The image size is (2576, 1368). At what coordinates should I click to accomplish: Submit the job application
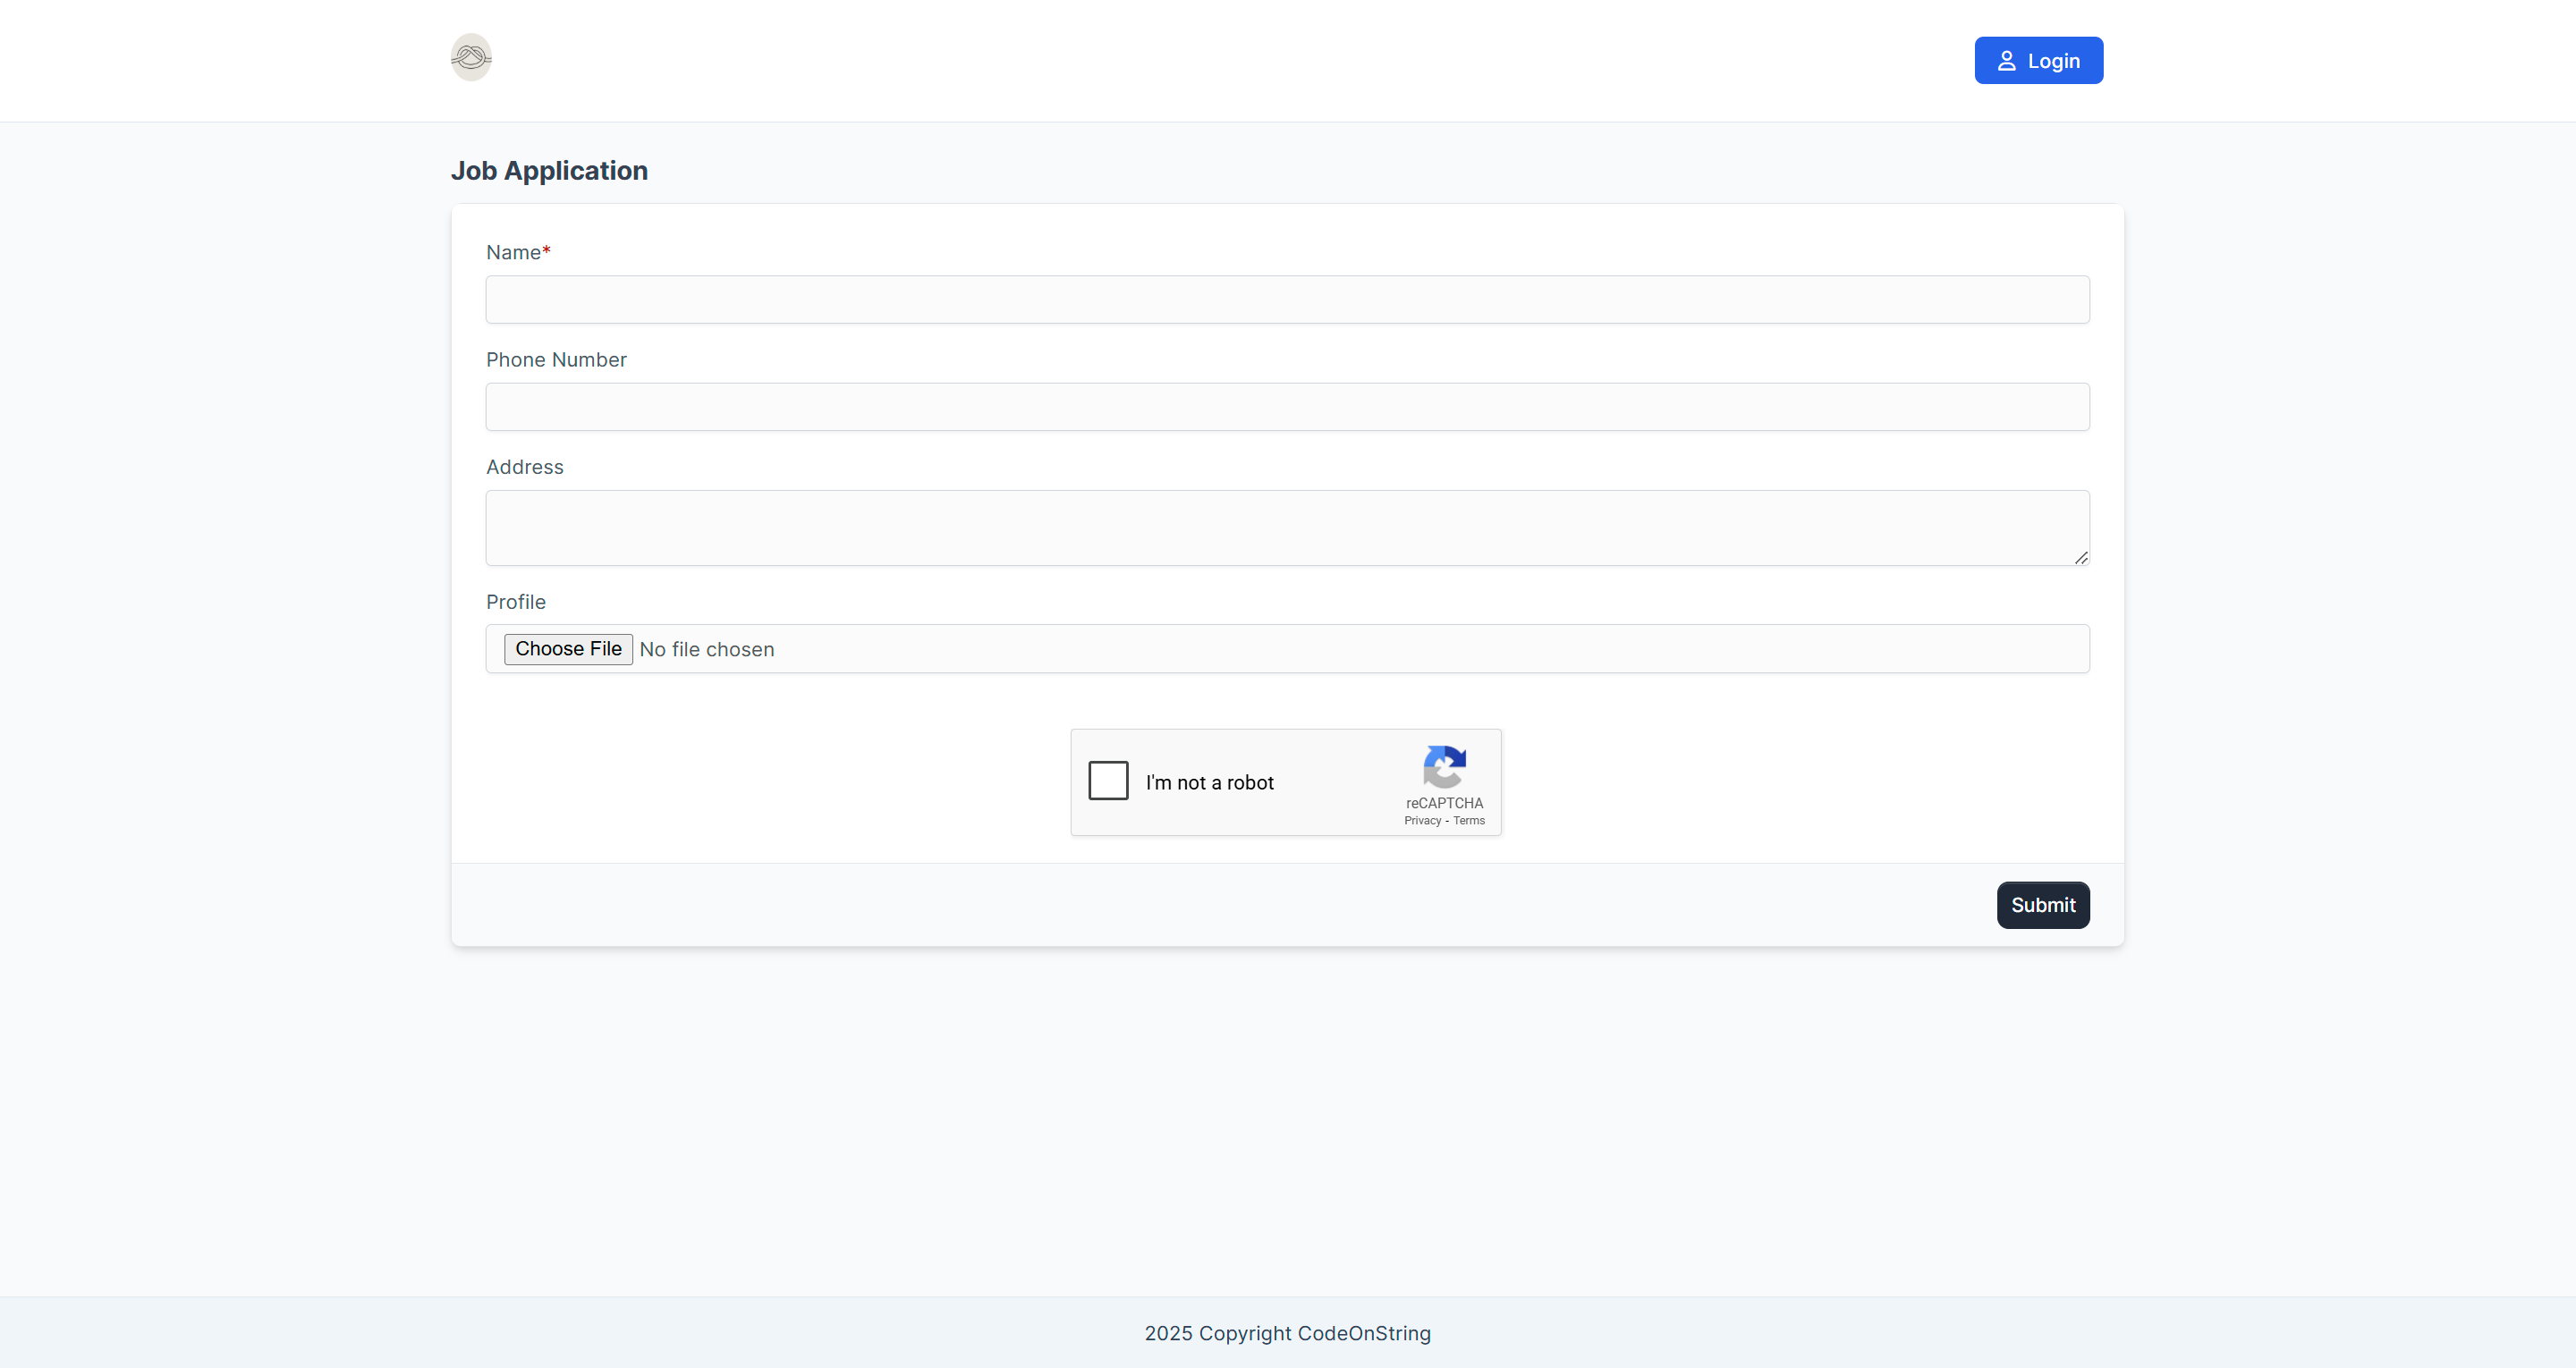[x=2043, y=905]
